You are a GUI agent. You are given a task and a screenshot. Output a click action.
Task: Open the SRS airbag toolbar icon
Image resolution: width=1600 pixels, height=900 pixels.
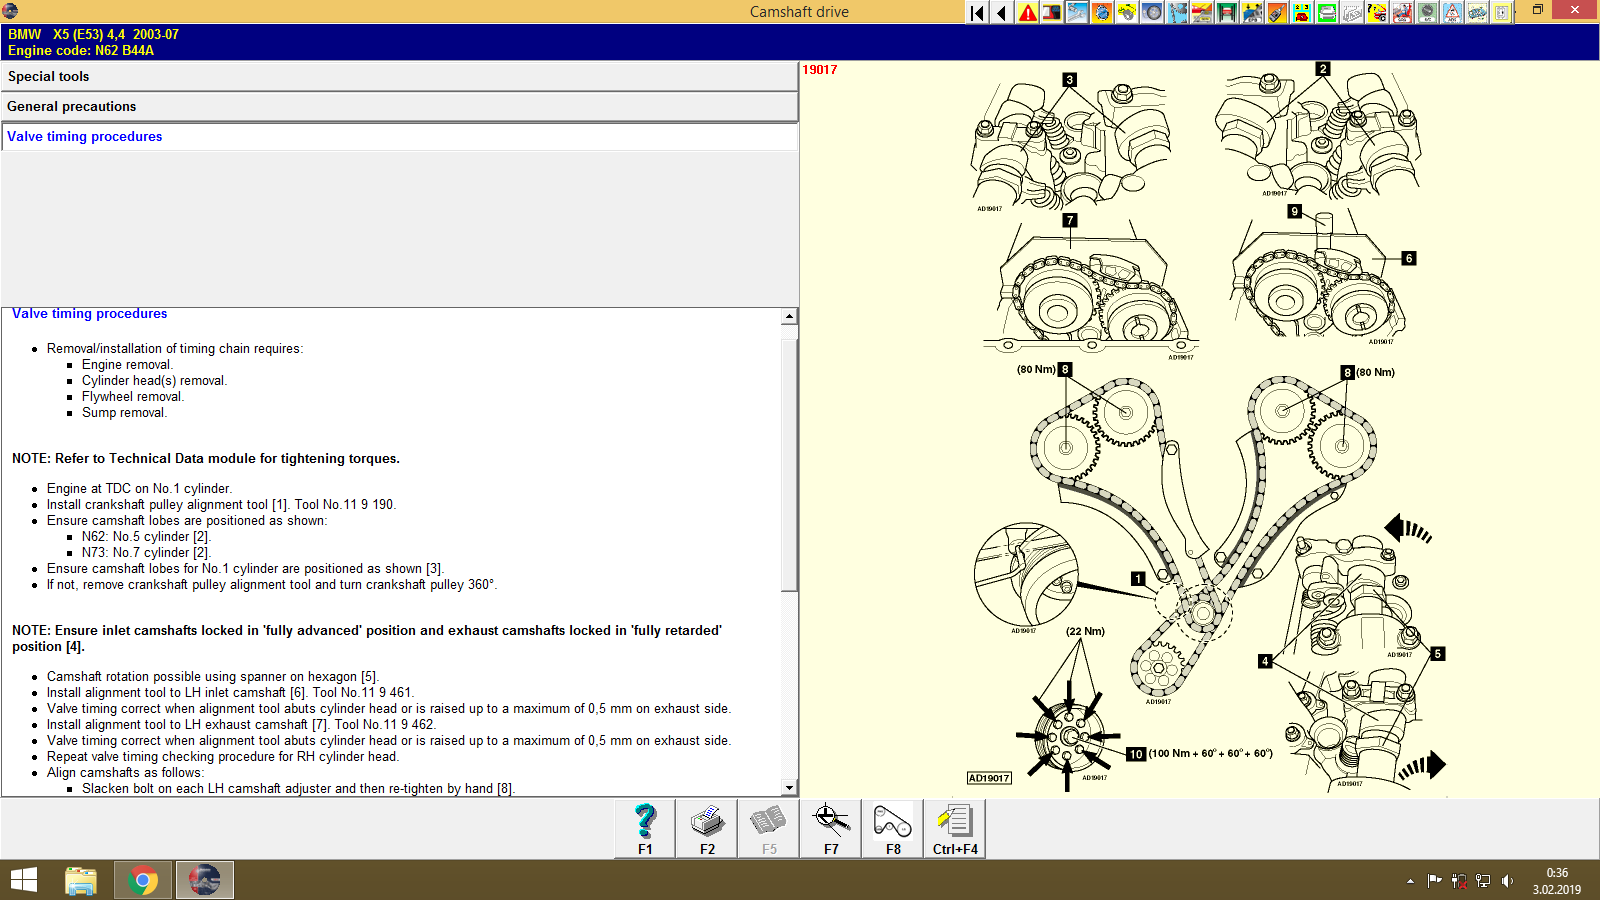(x=1403, y=13)
